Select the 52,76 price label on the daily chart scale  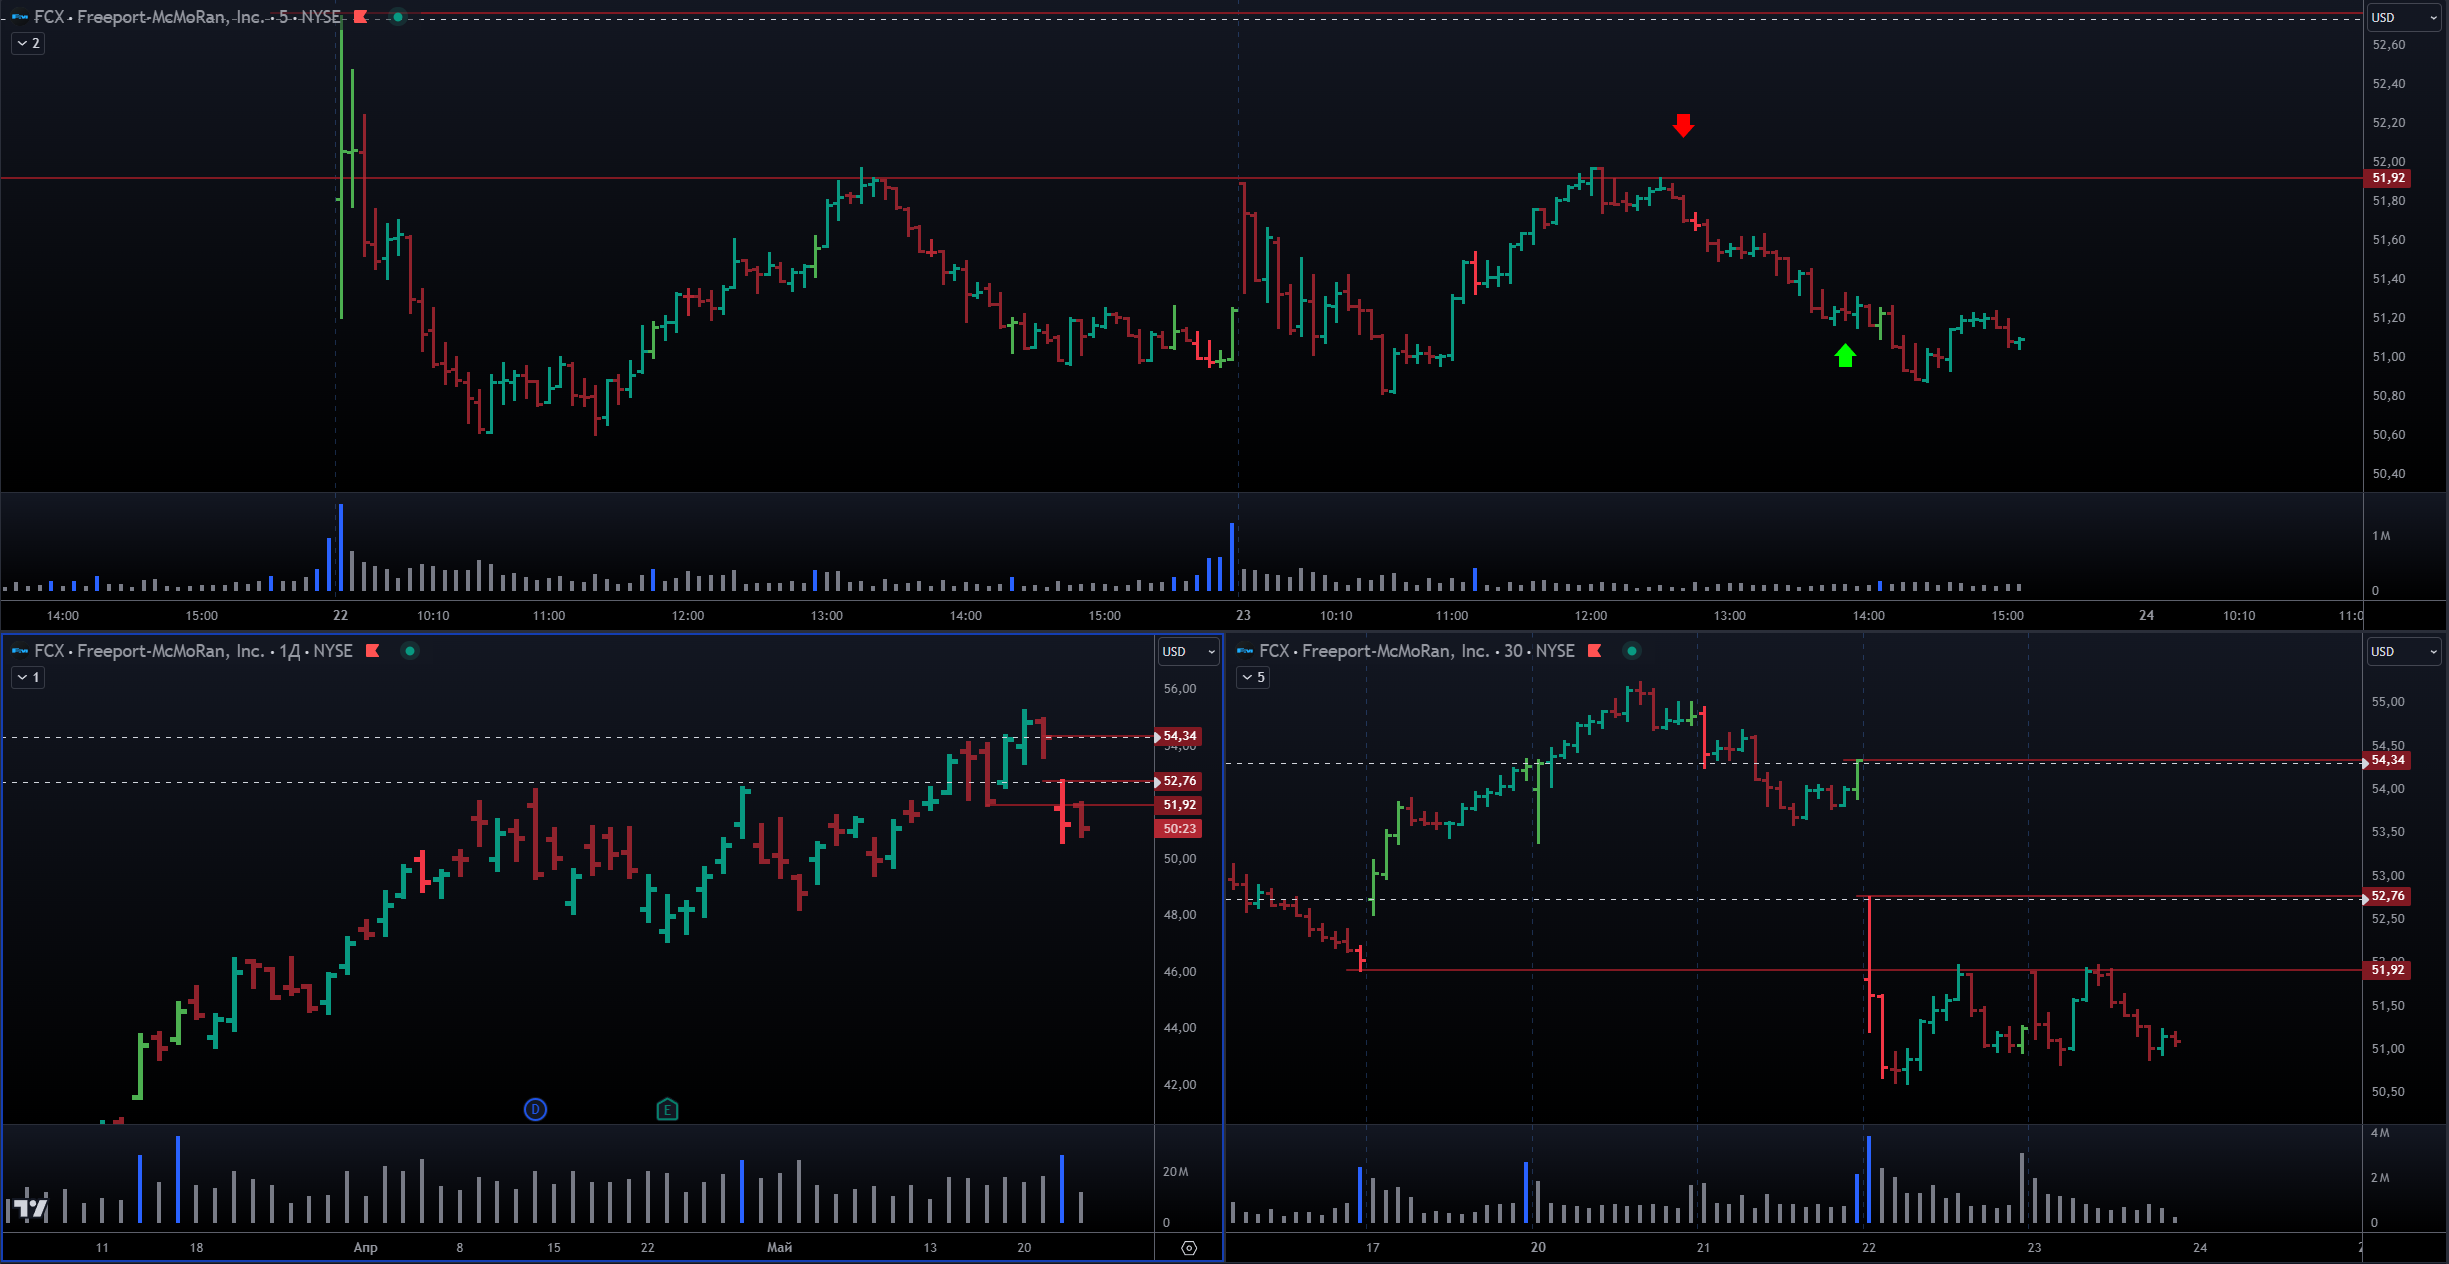coord(1178,781)
